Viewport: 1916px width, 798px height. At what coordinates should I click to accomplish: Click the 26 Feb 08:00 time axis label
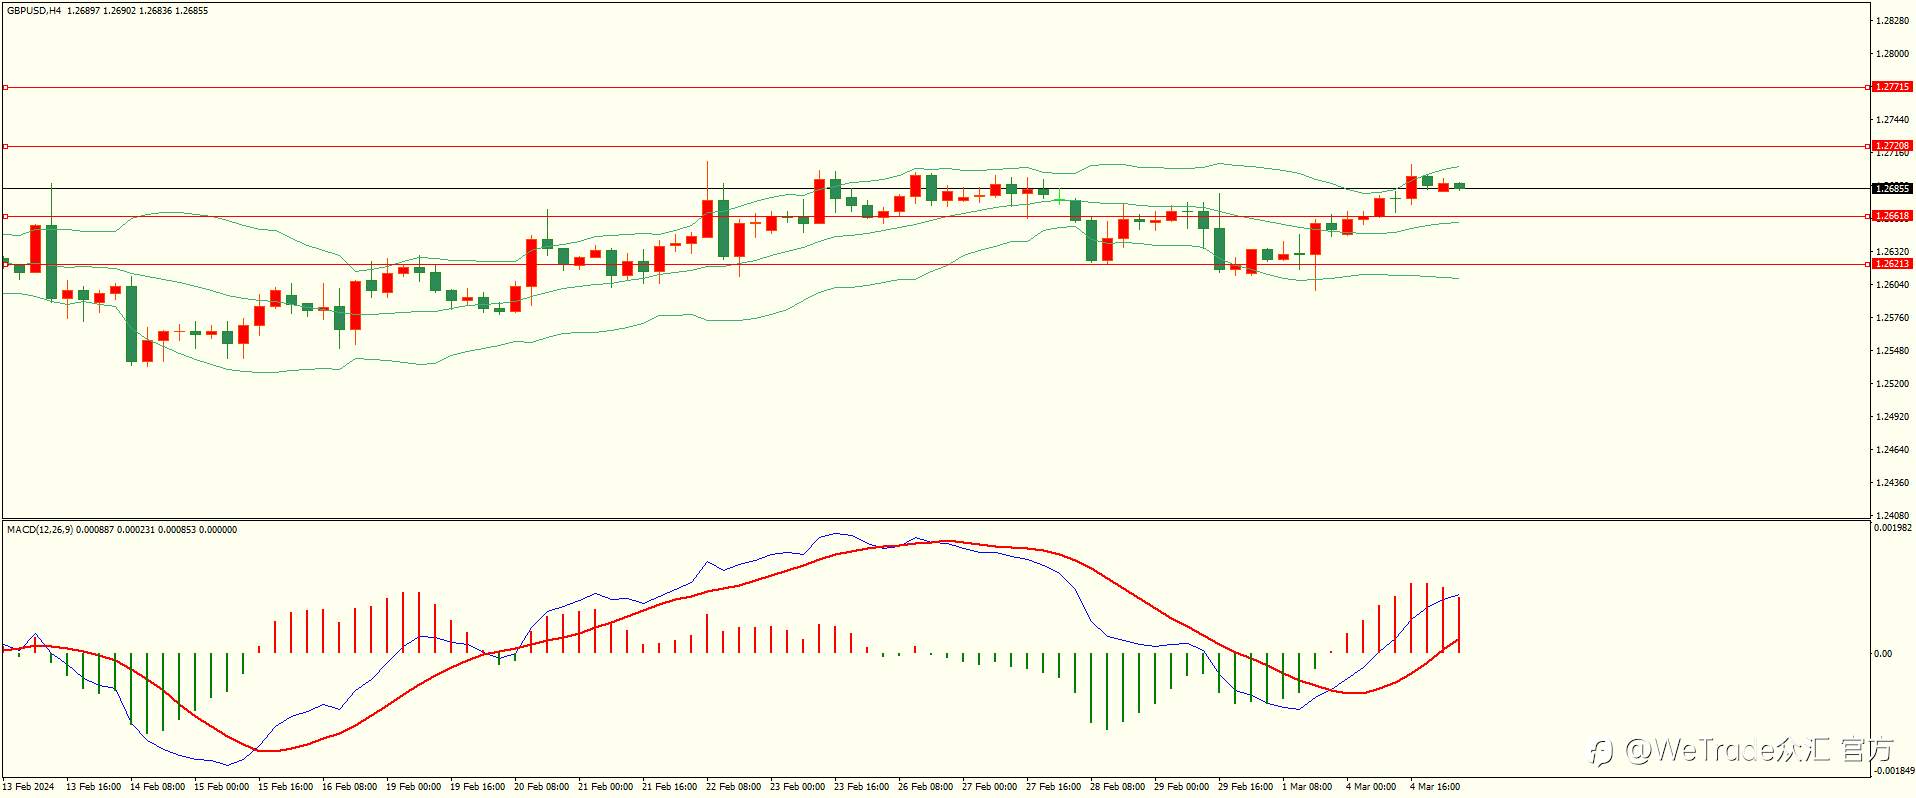pyautogui.click(x=925, y=787)
